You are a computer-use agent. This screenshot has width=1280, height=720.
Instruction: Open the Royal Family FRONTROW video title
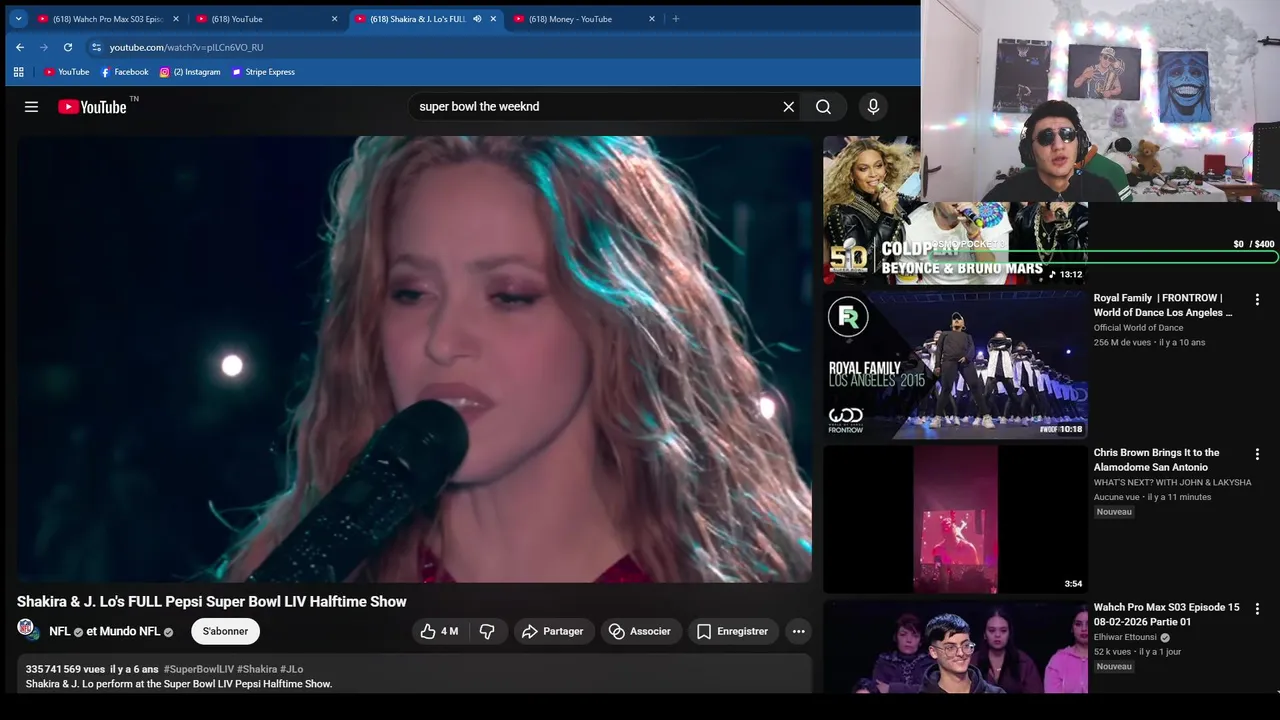pyautogui.click(x=1163, y=305)
